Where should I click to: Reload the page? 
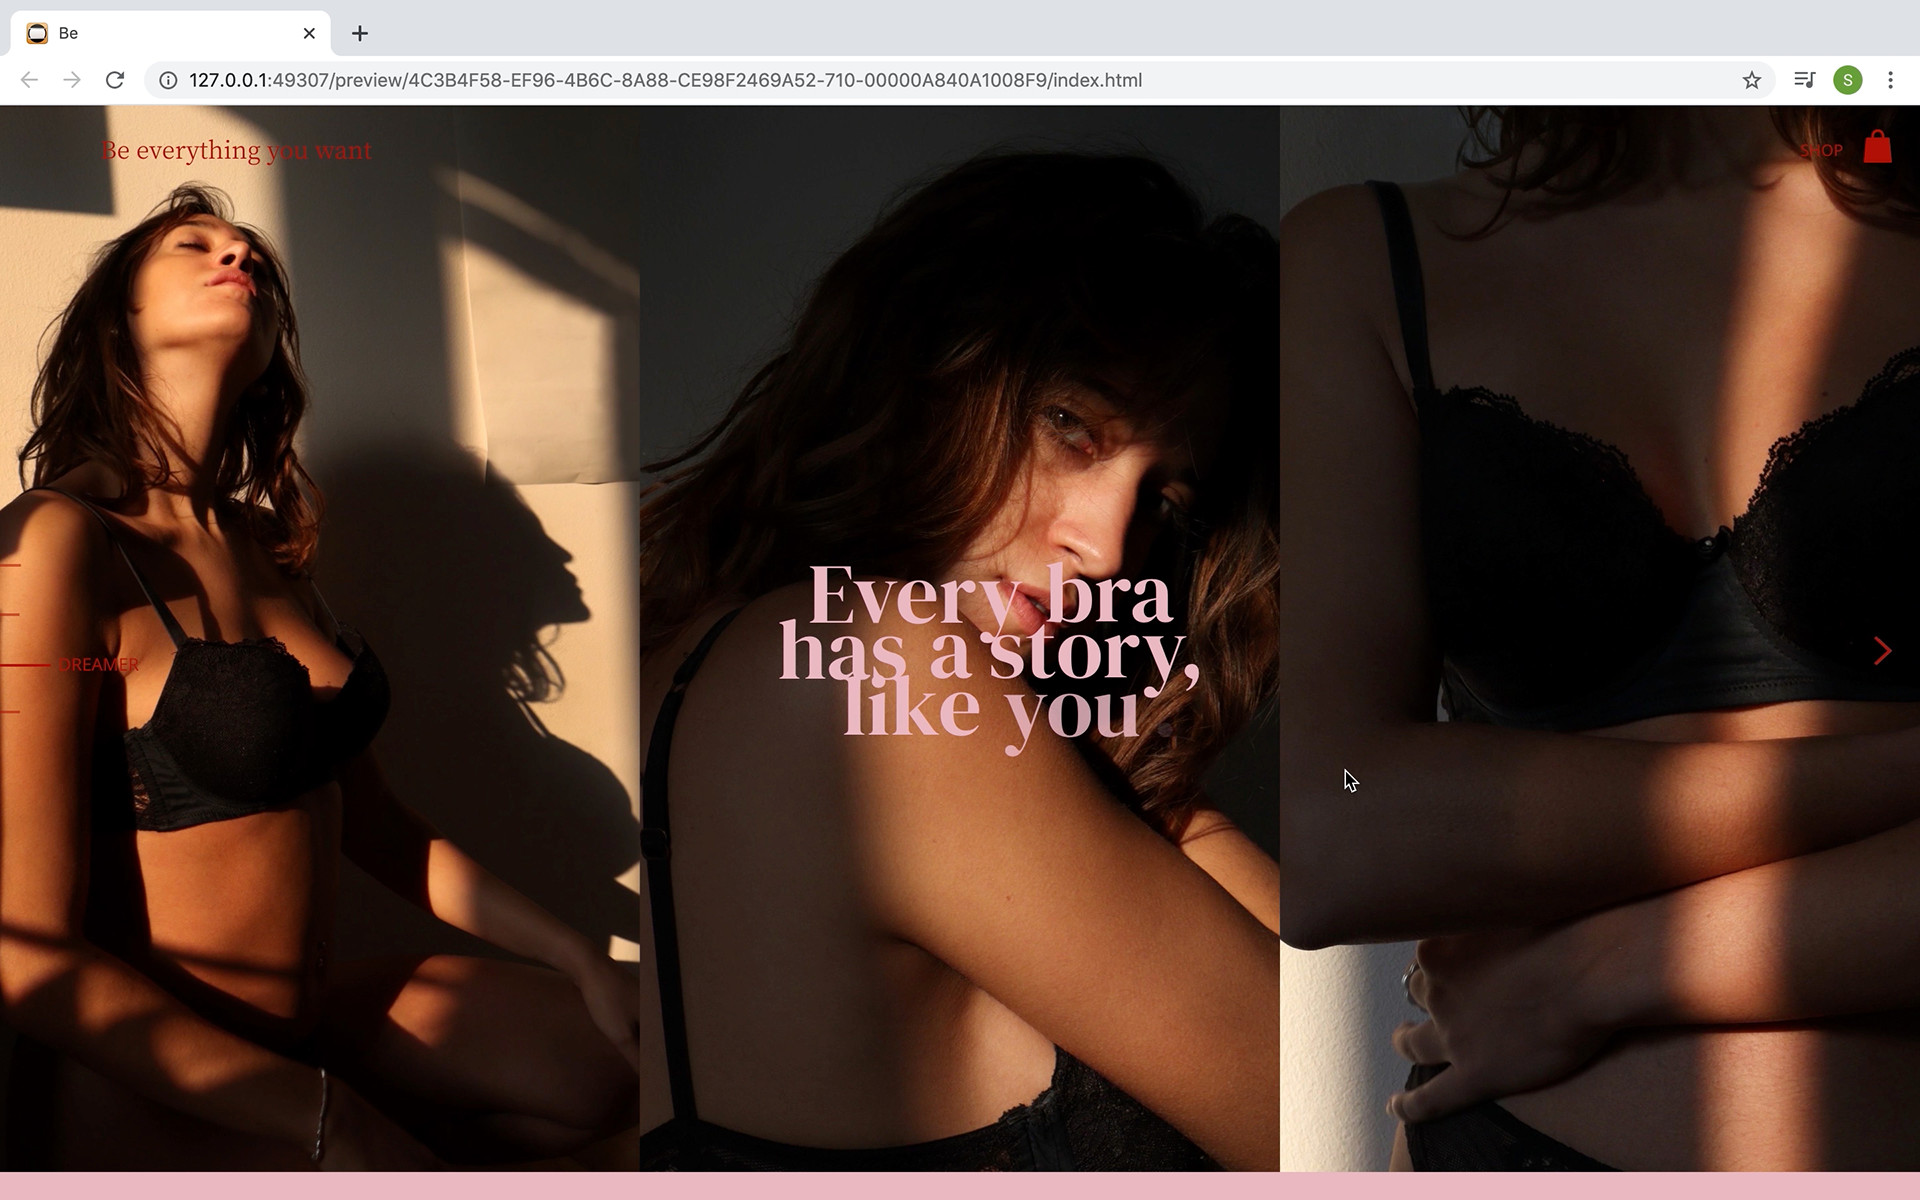115,80
